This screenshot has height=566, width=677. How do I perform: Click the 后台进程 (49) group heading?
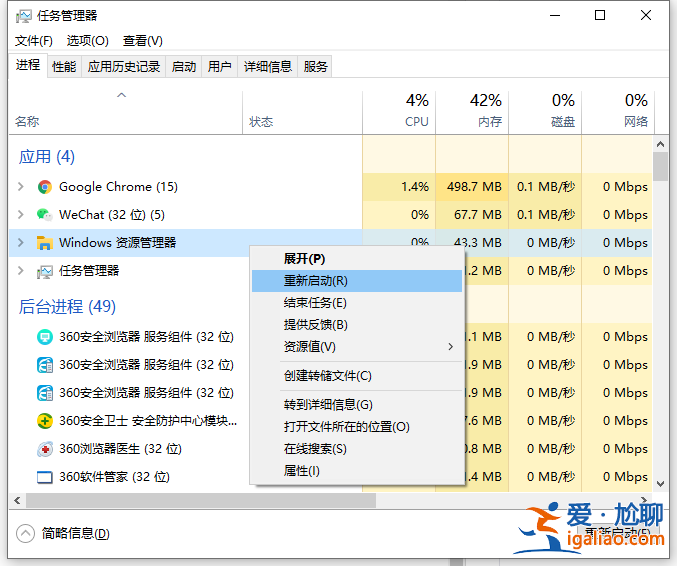tap(67, 307)
